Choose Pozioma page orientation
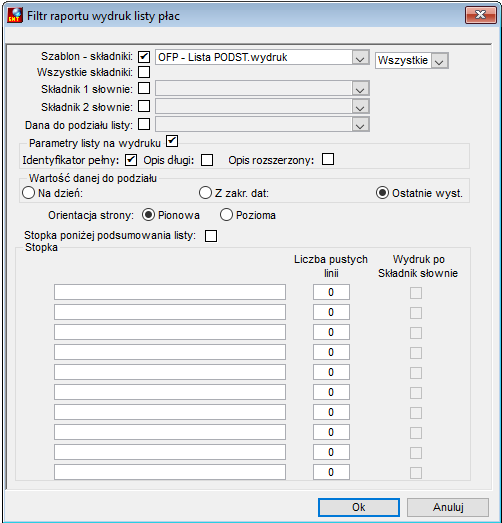Screen dimensions: 502x523 (226, 215)
